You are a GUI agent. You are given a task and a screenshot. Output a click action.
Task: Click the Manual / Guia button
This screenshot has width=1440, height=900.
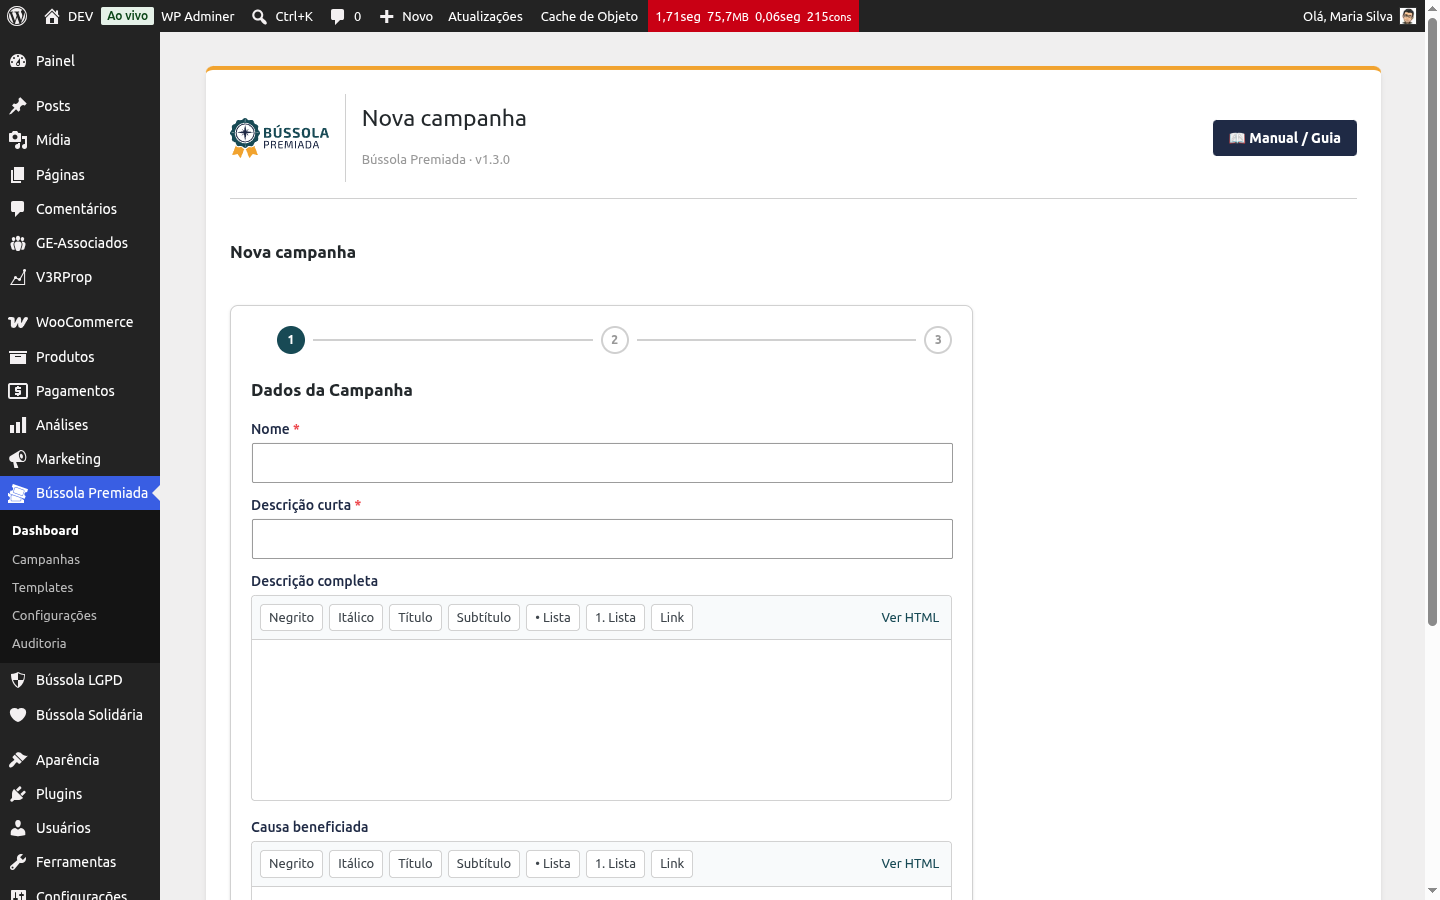1285,138
